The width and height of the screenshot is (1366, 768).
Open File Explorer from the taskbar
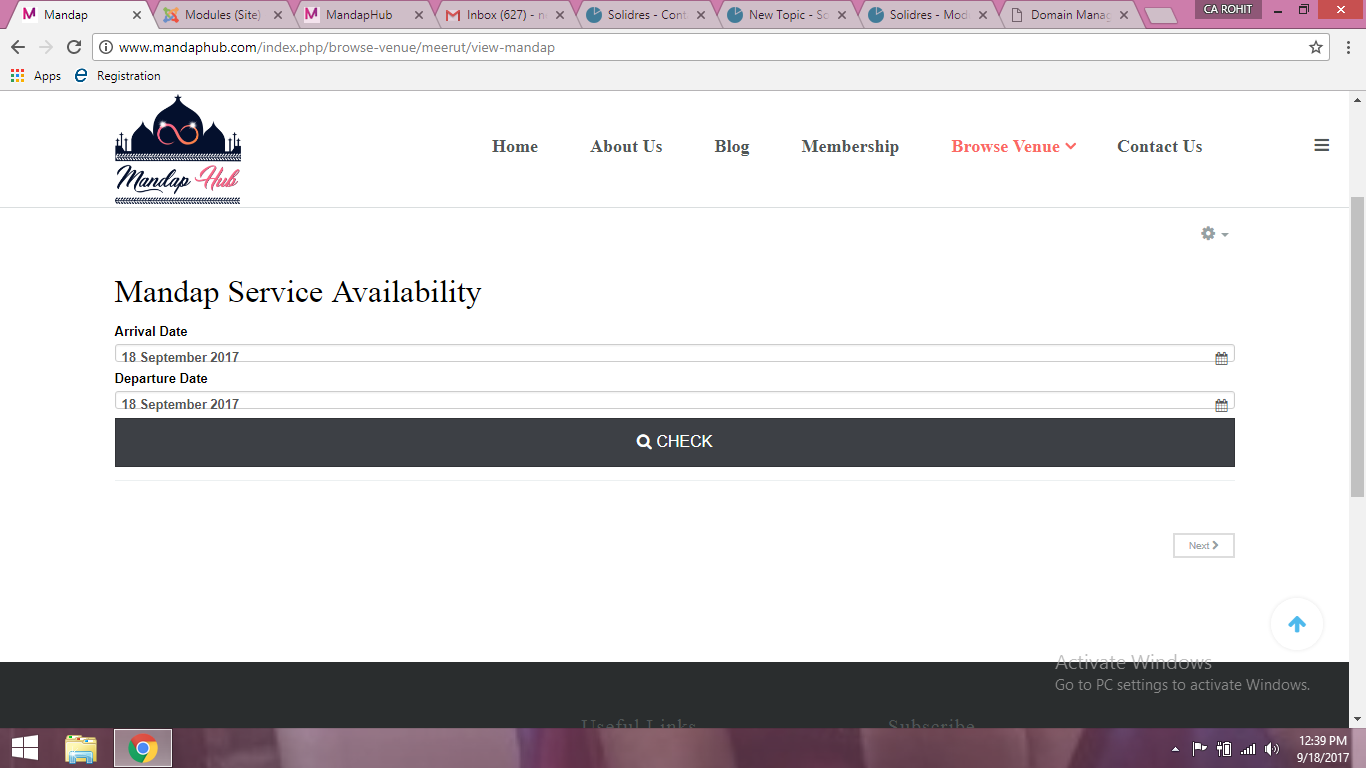point(81,748)
